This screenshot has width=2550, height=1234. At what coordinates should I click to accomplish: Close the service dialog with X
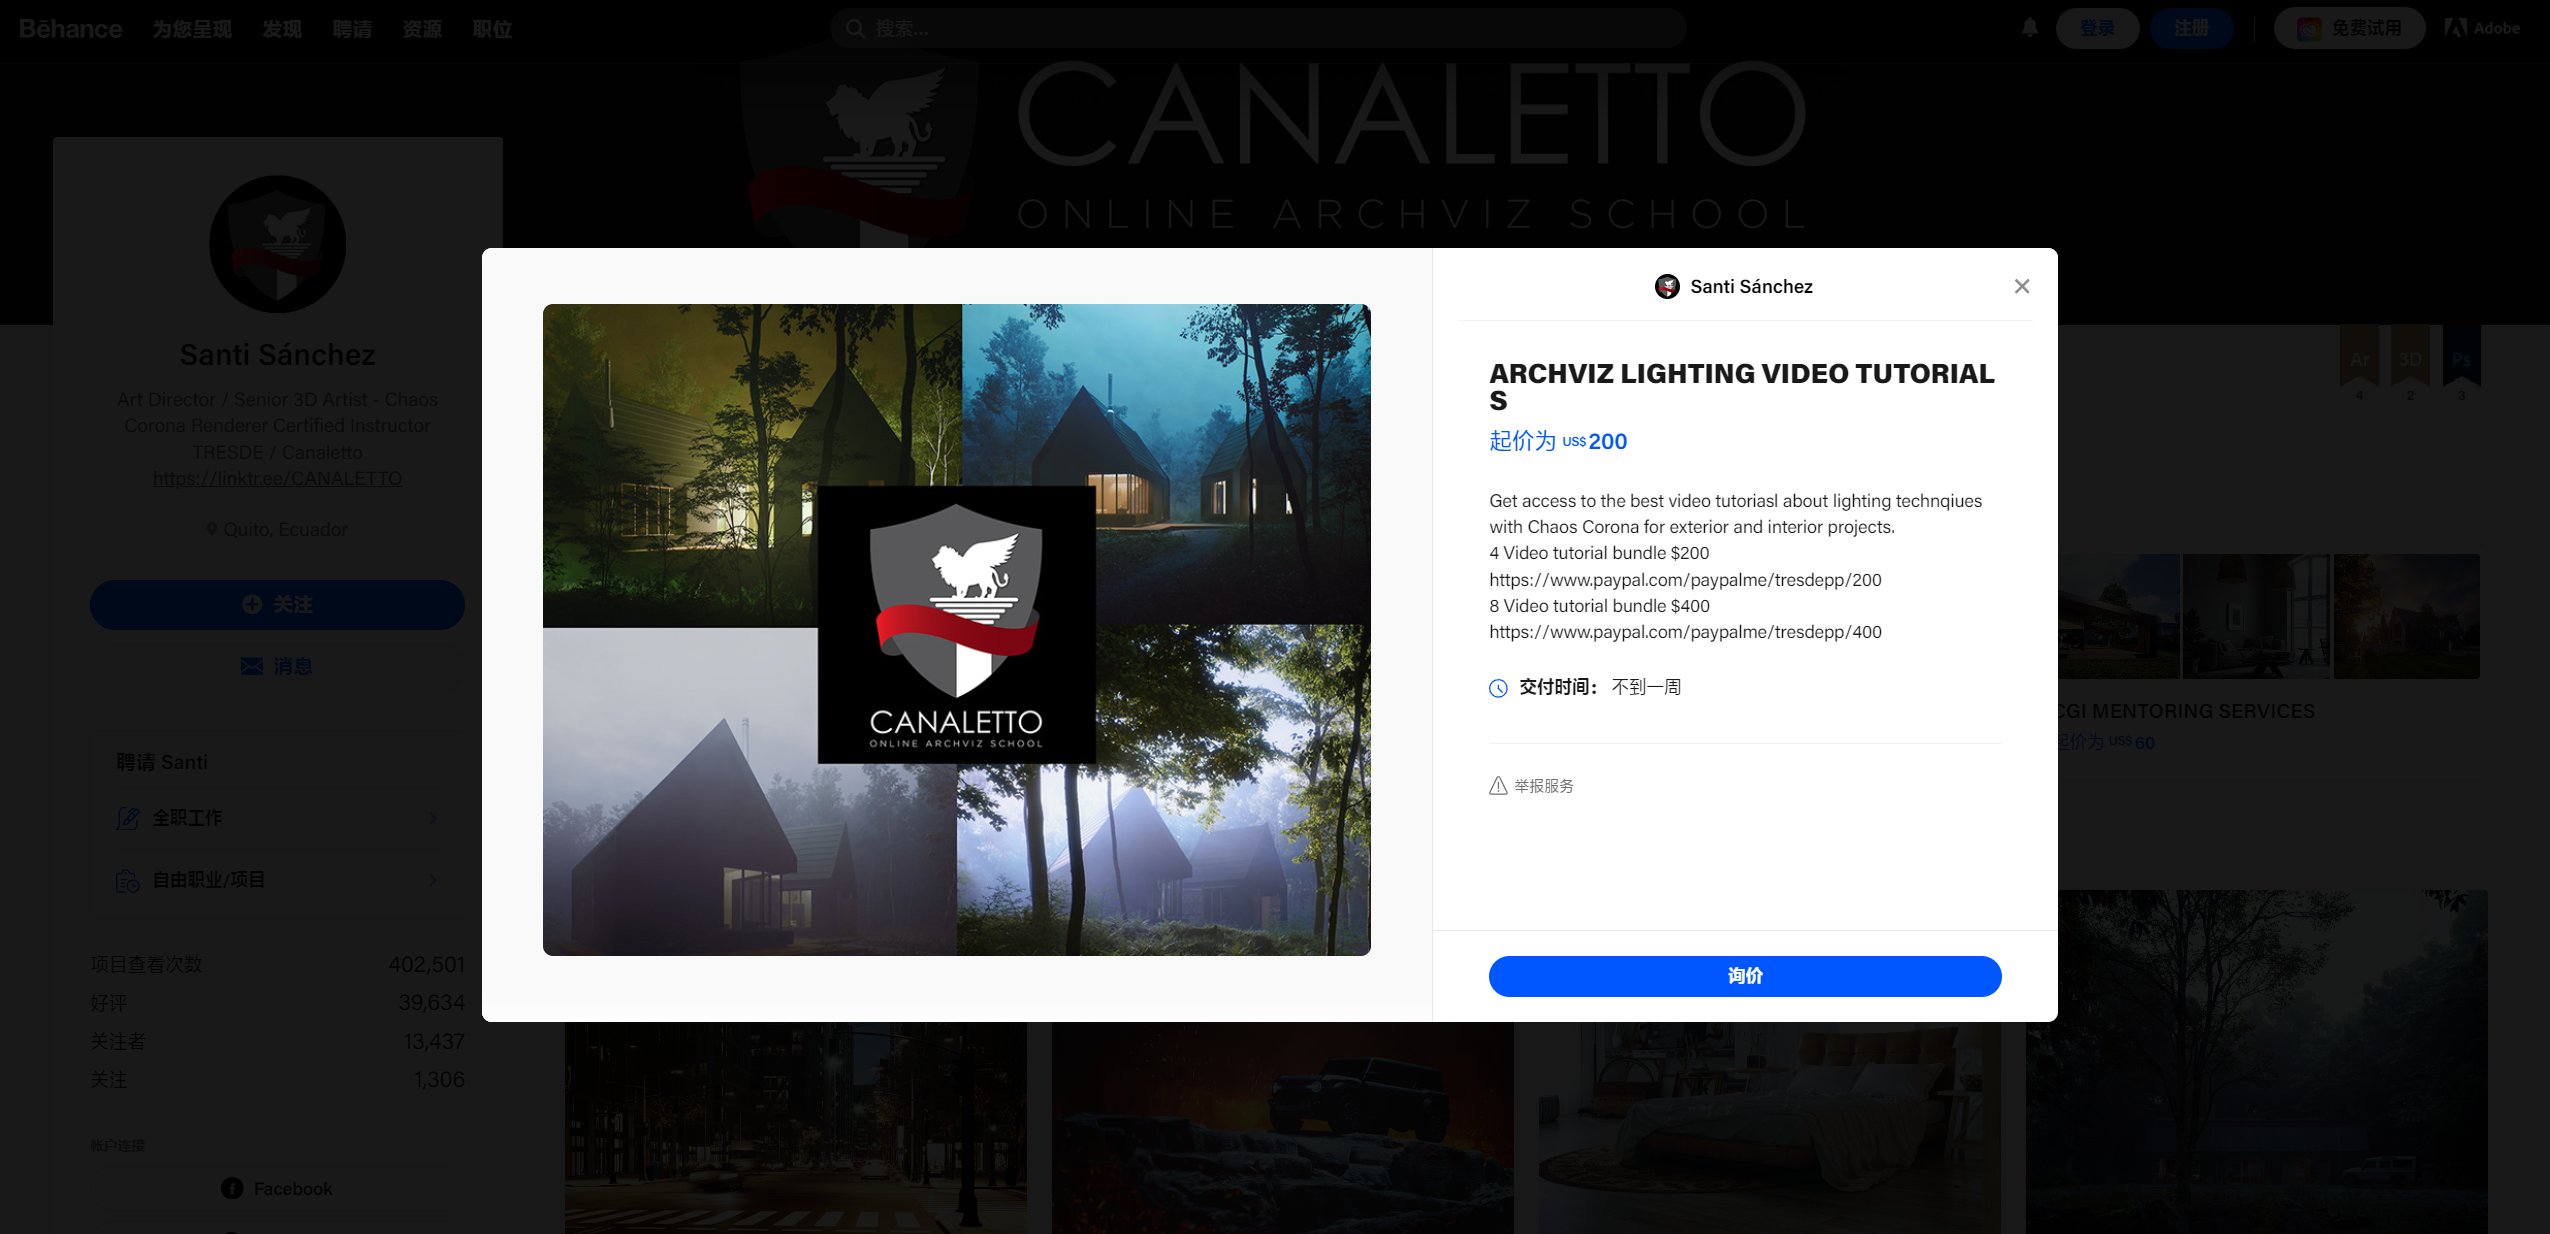2021,287
